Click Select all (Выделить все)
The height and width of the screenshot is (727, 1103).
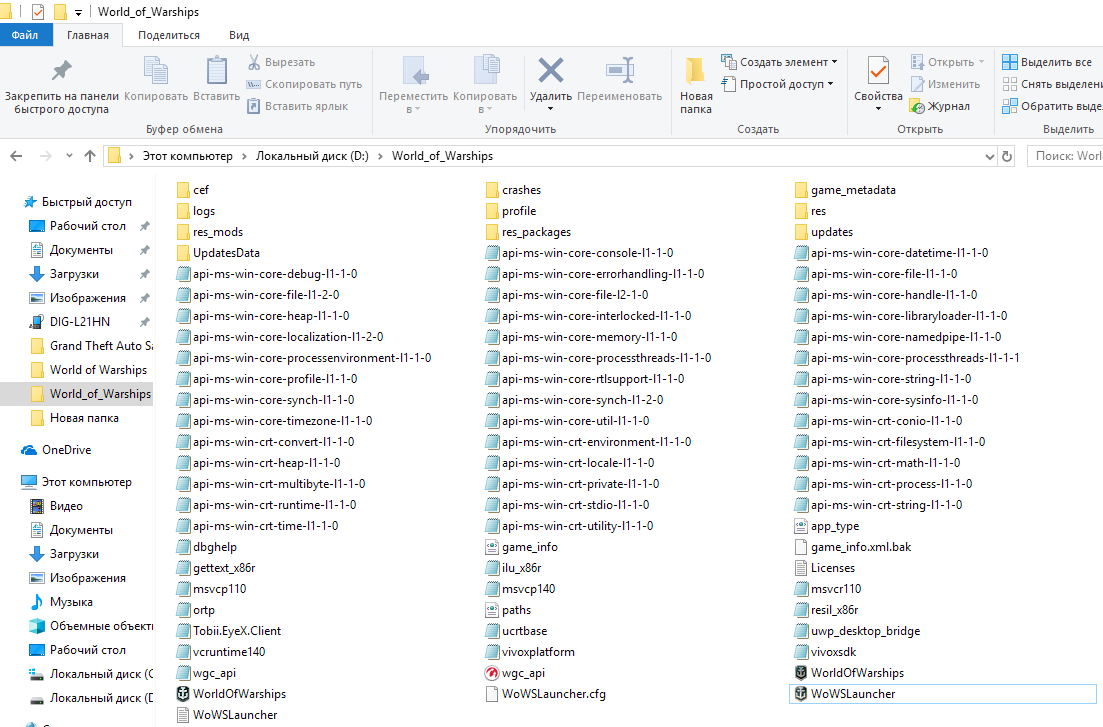pos(1047,62)
